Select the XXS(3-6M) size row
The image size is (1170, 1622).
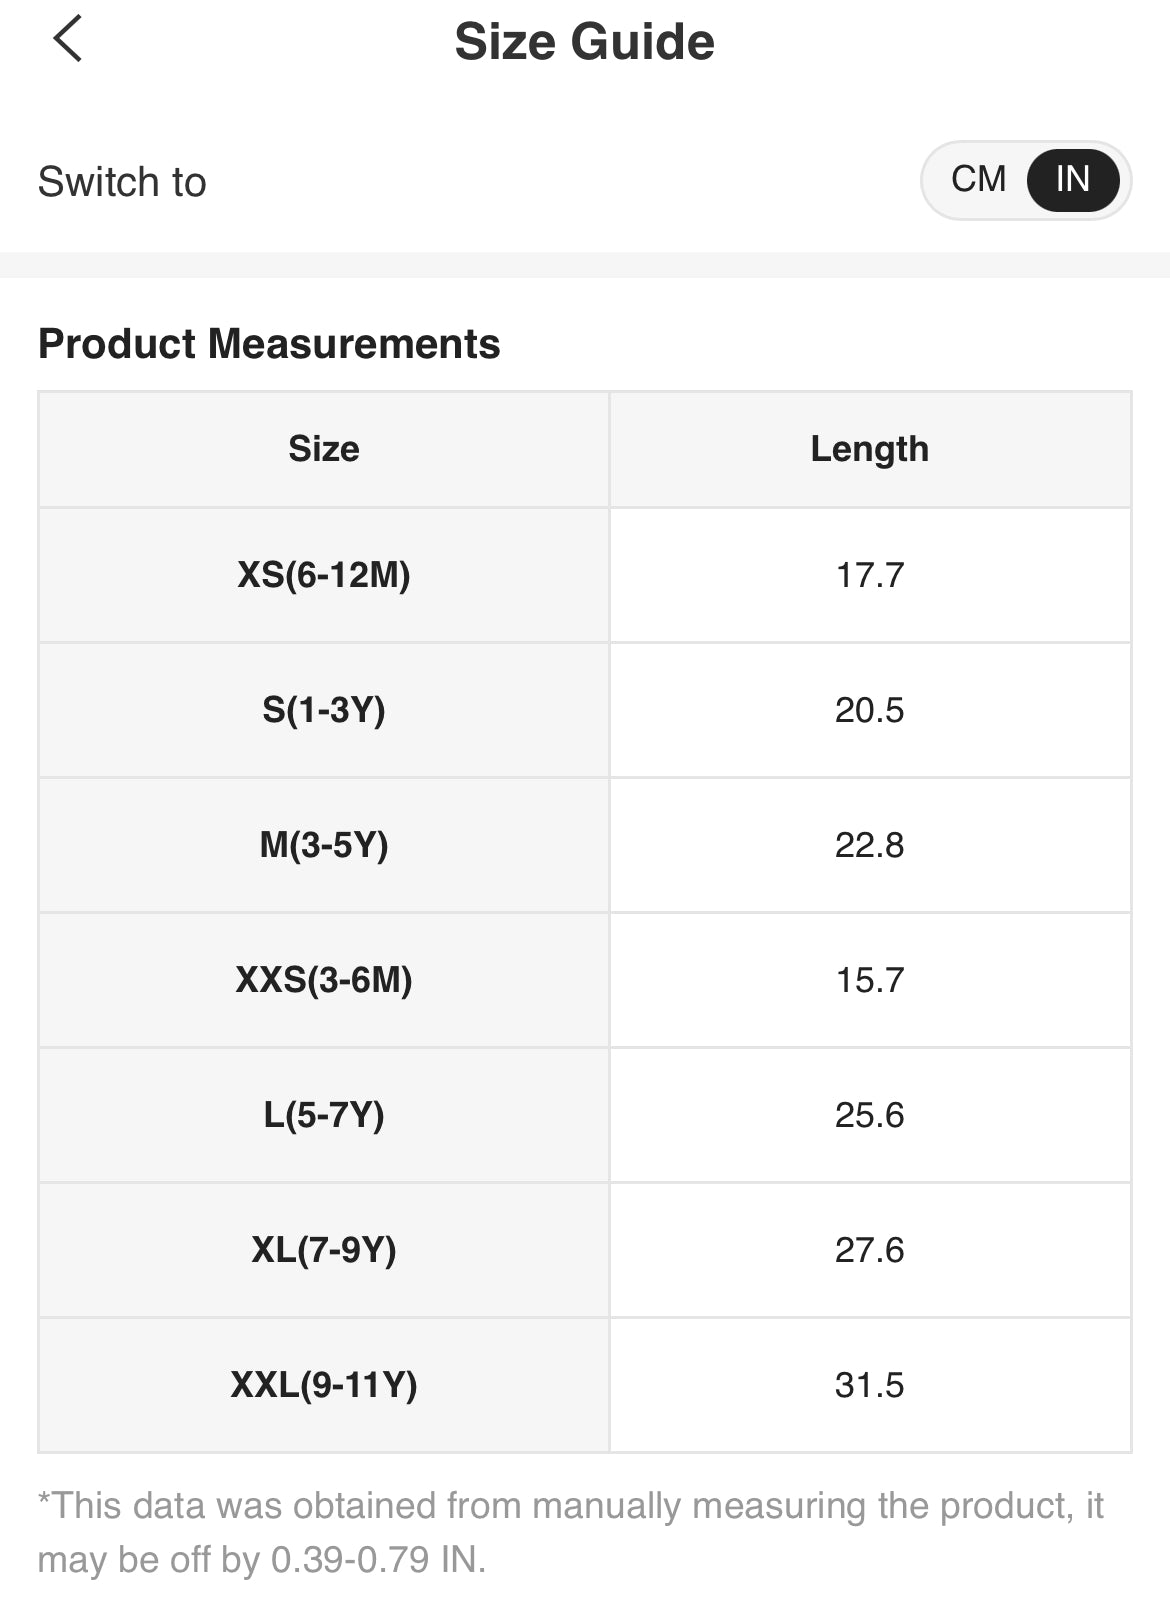pyautogui.click(x=324, y=980)
